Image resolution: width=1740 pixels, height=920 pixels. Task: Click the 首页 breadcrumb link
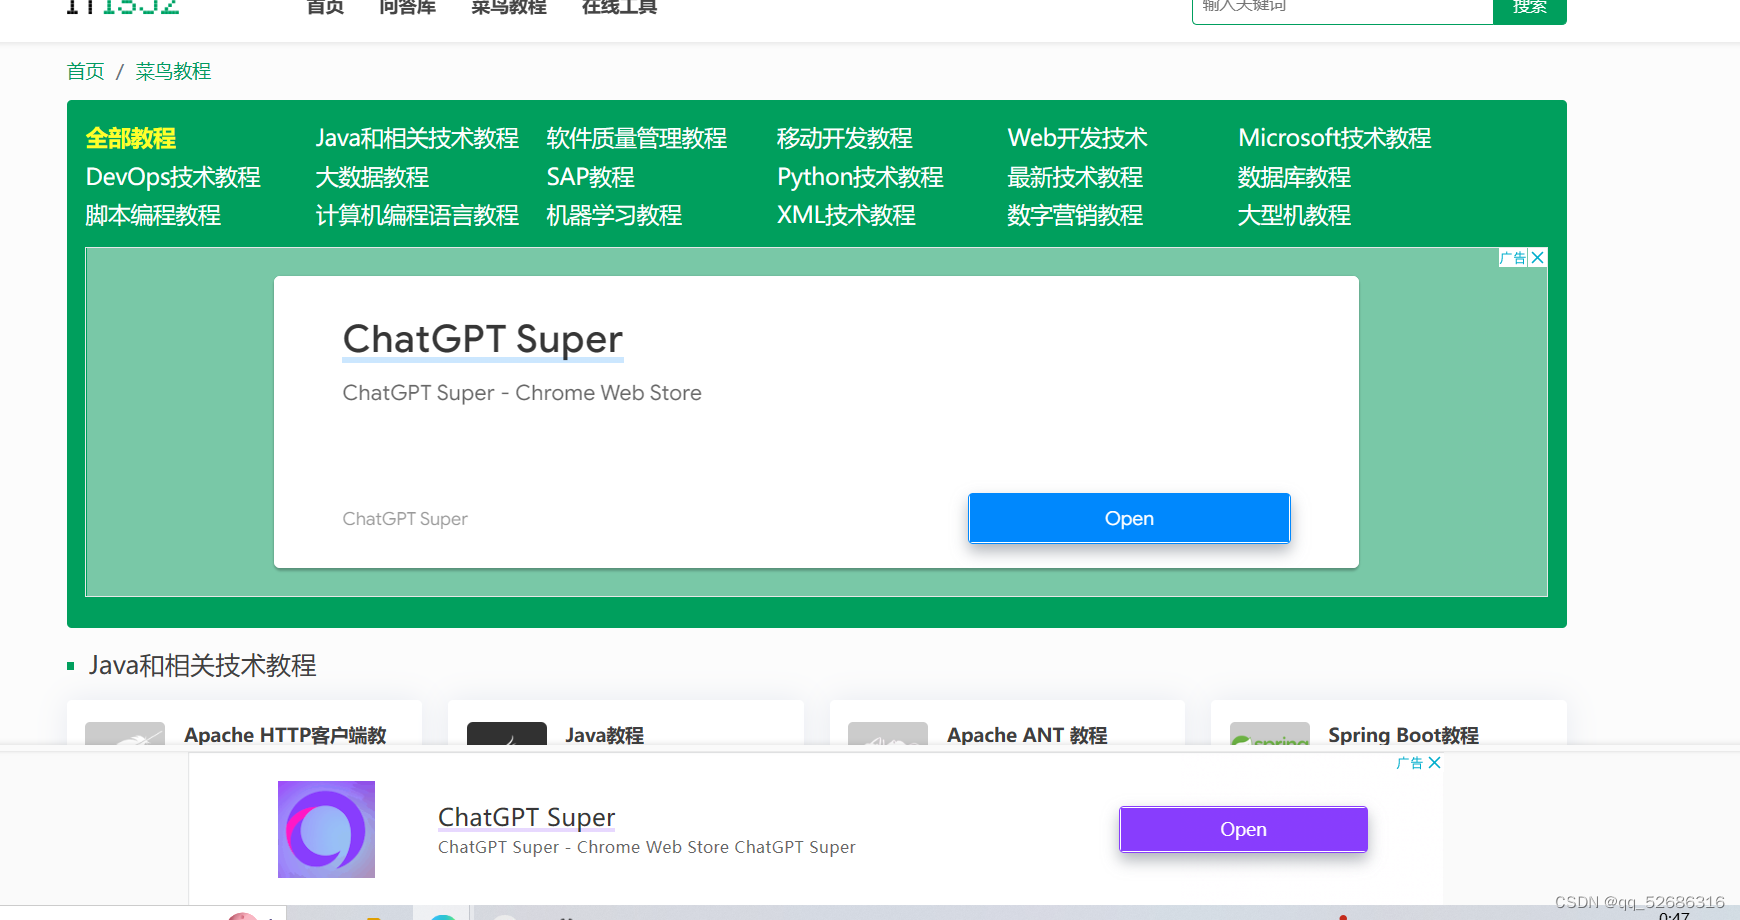tap(85, 71)
